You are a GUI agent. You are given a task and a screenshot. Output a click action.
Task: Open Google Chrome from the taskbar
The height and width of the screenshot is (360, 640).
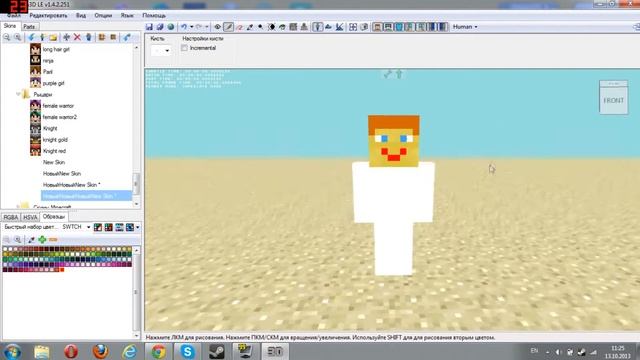(158, 351)
